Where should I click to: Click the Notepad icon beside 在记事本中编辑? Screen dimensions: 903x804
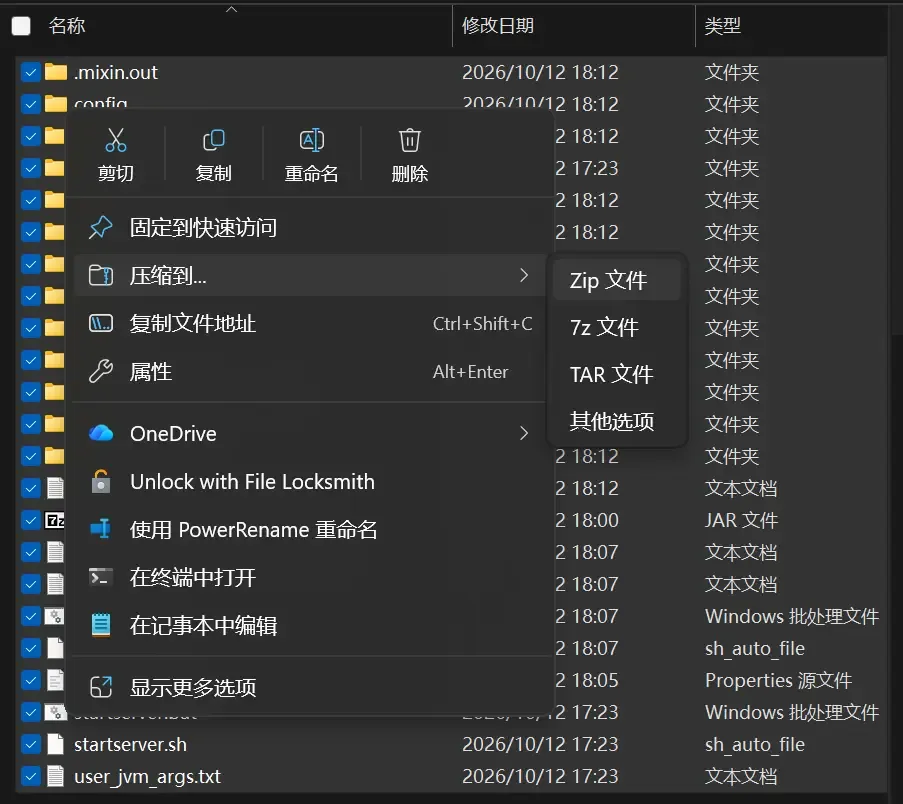[101, 625]
